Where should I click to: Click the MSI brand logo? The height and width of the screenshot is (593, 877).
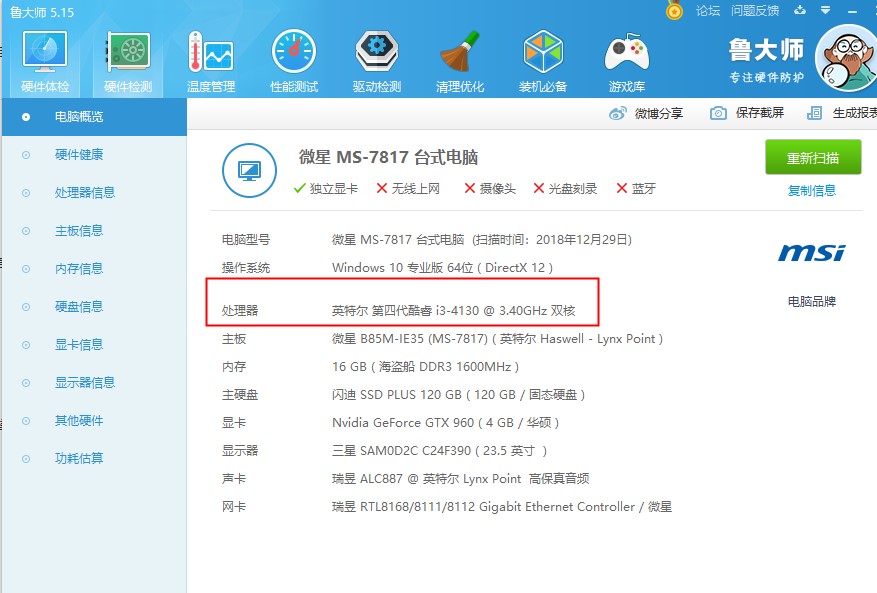812,252
